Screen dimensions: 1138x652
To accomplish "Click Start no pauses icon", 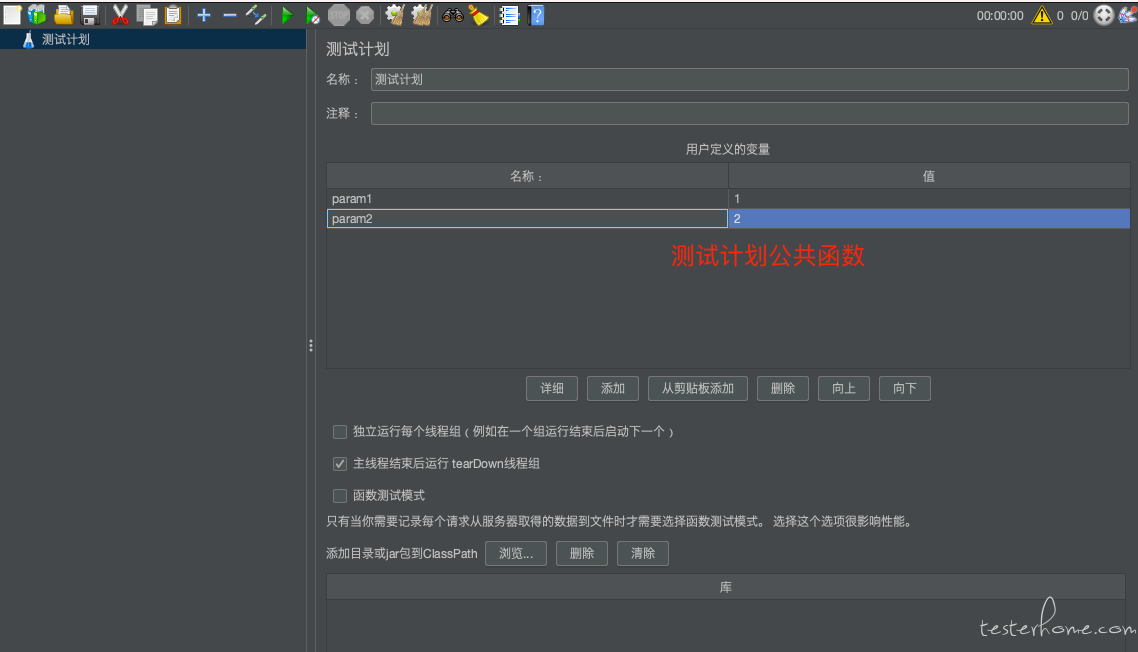I will click(x=313, y=15).
